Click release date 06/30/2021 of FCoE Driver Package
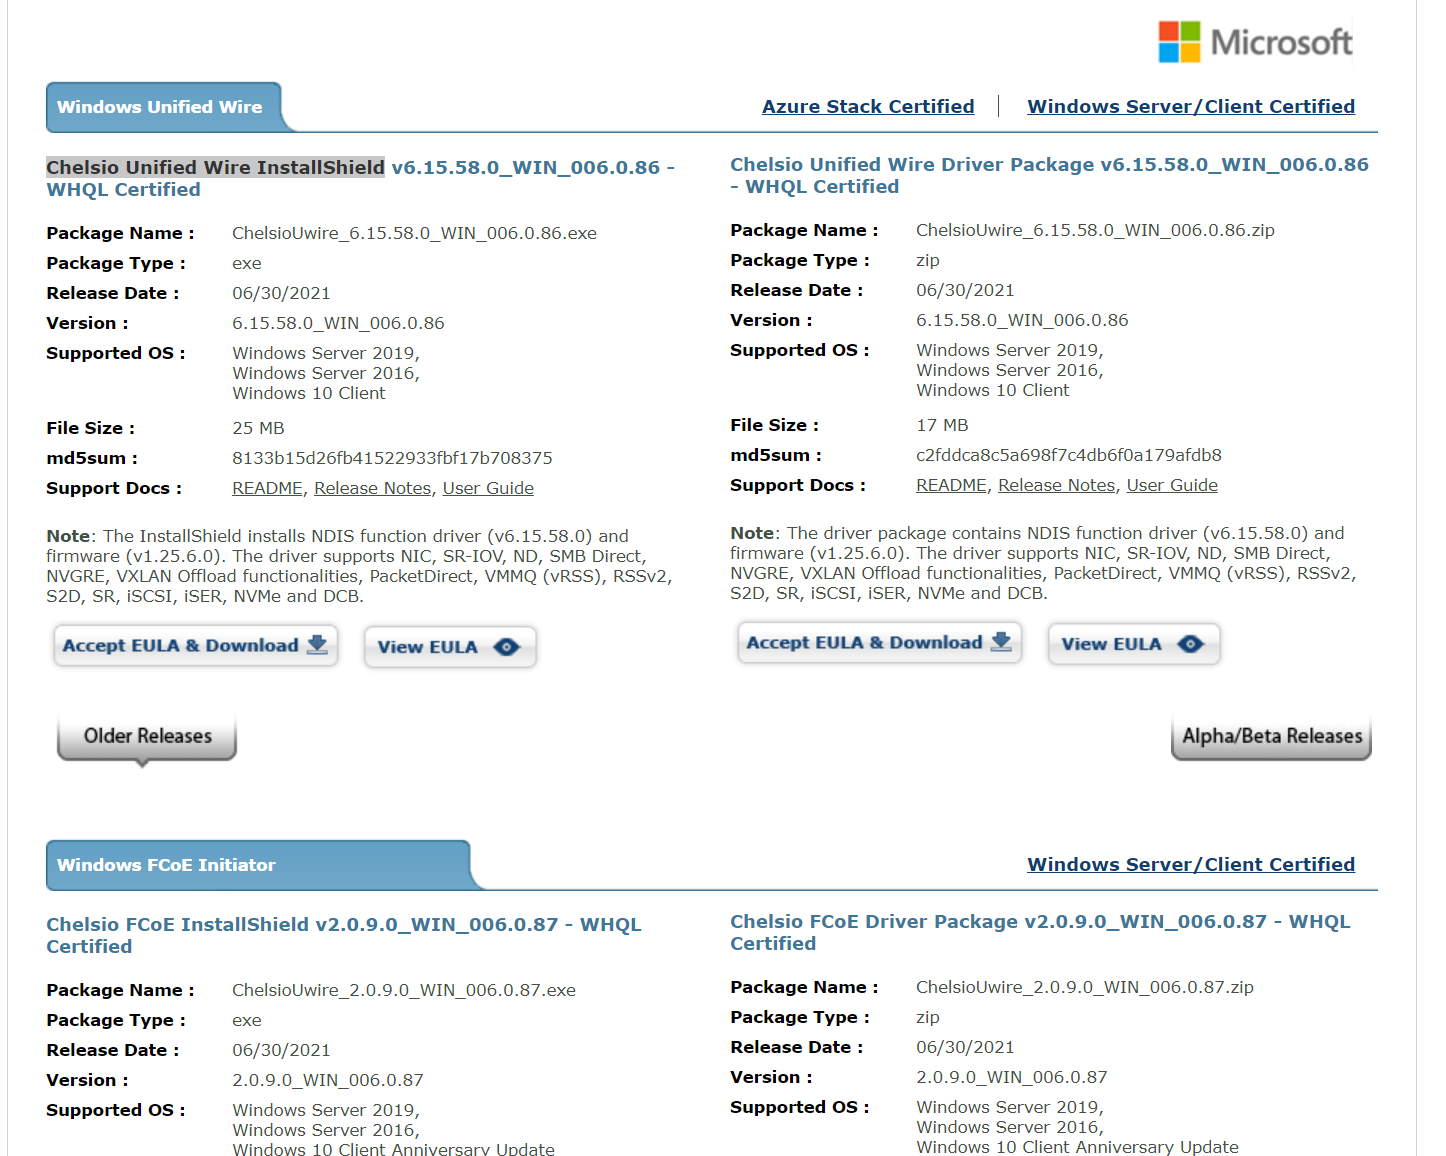 coord(965,1047)
